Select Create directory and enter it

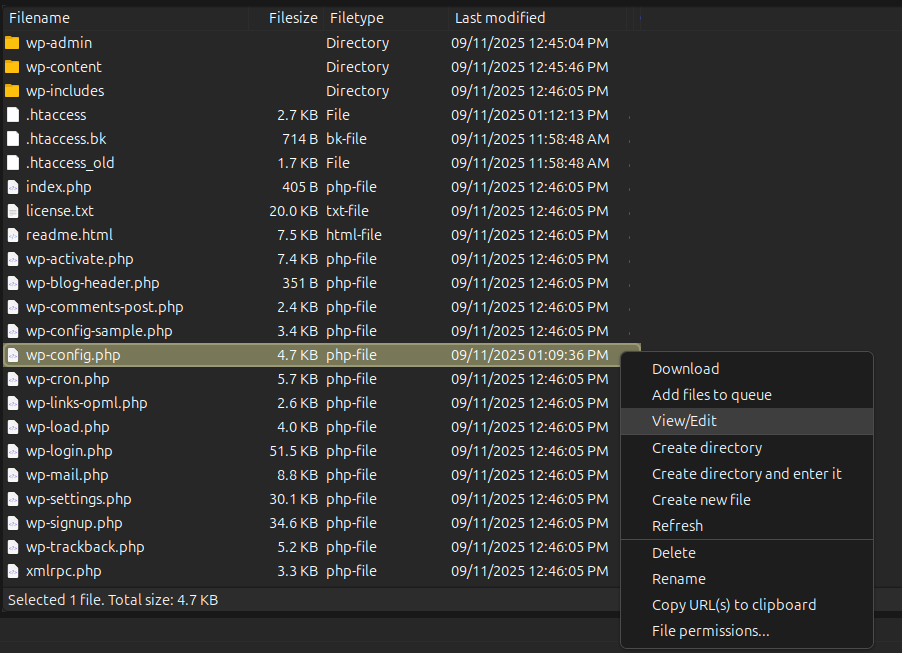[x=747, y=473]
